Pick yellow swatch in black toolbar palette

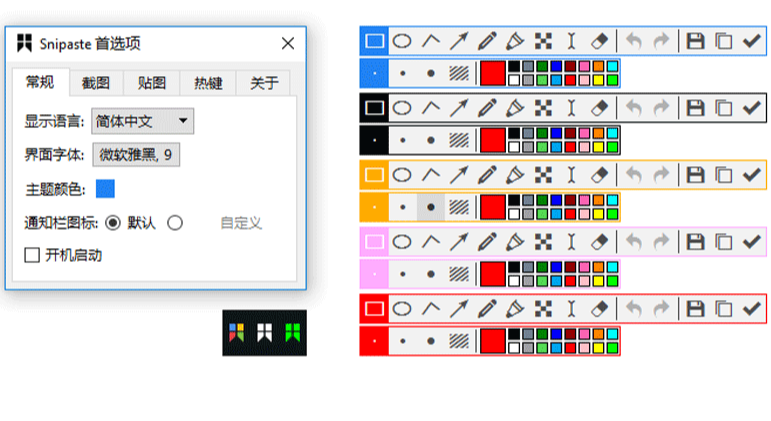598,147
